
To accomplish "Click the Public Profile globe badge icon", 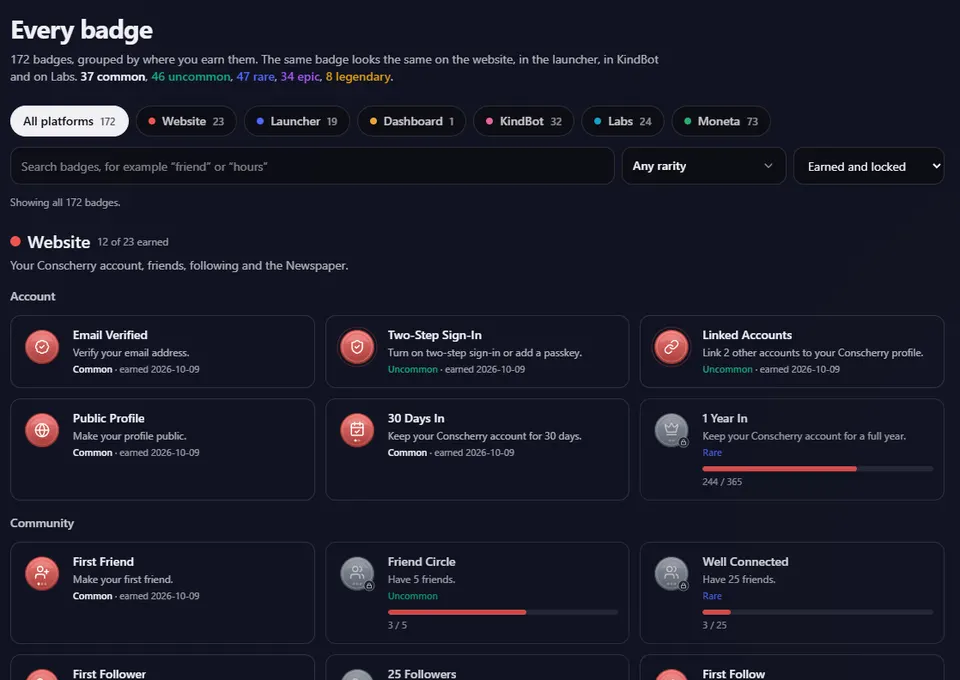I will tap(42, 430).
